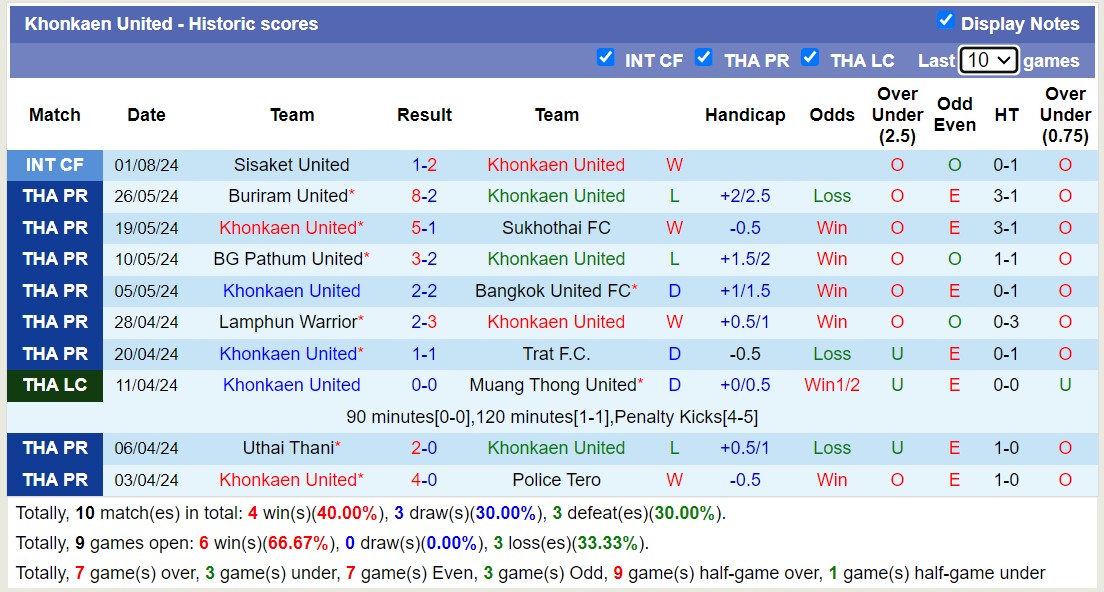The image size is (1104, 592).
Task: Disable the INT CF filter checkbox
Action: click(x=606, y=58)
